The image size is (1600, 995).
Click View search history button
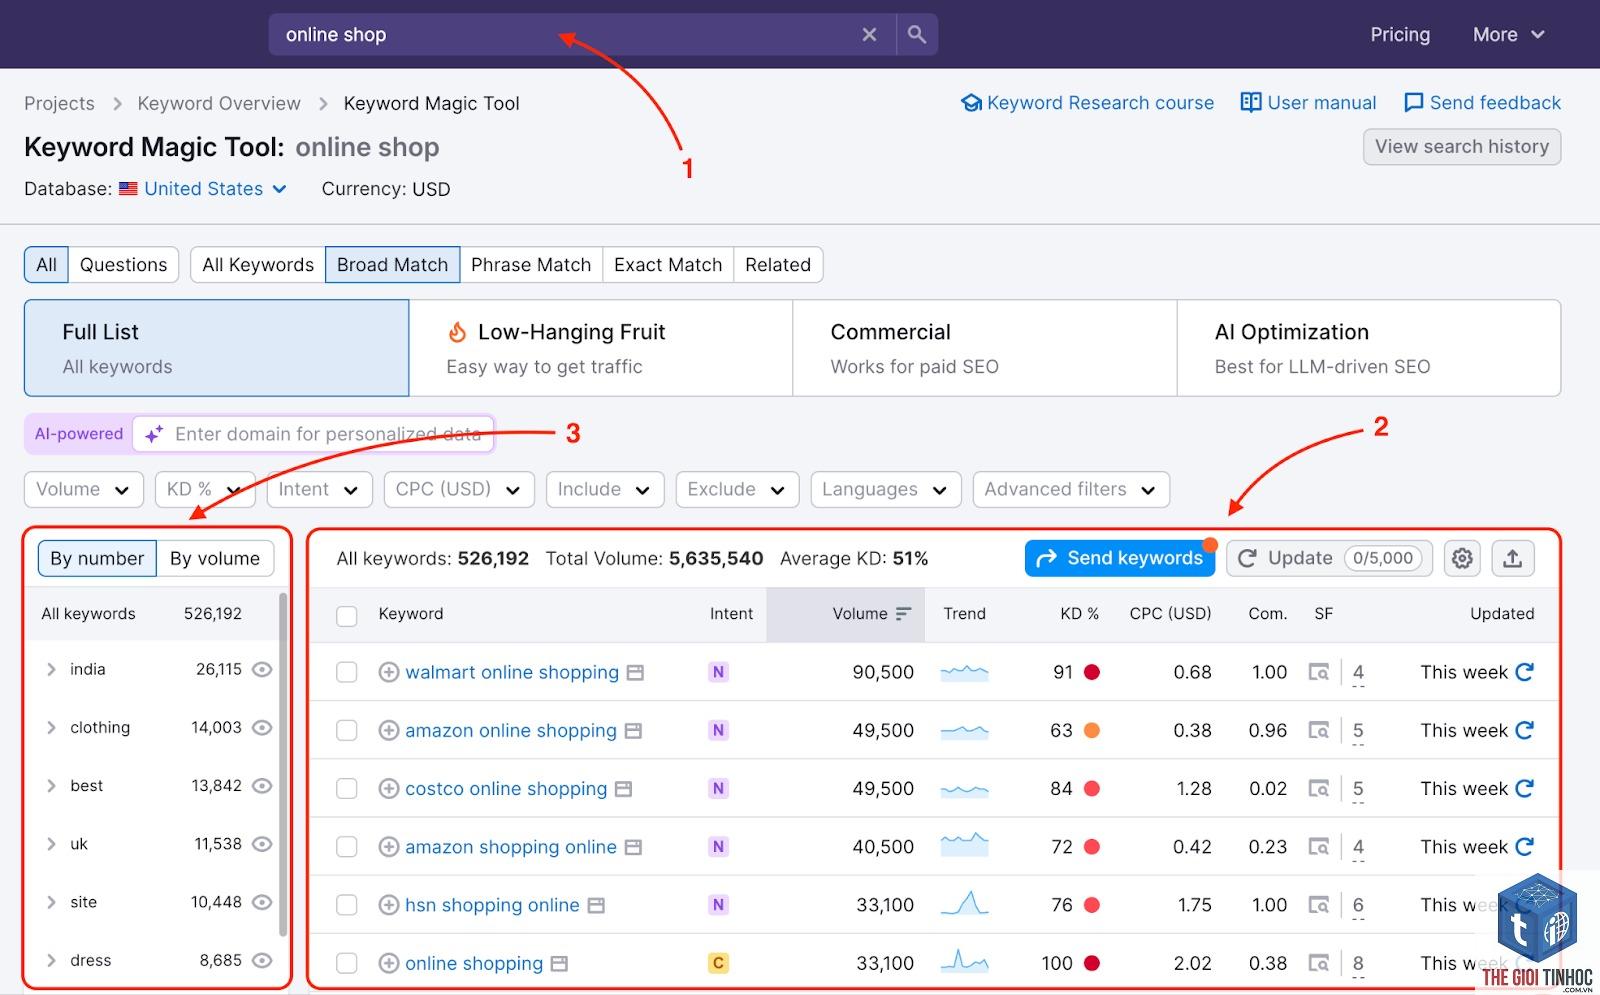tap(1462, 147)
